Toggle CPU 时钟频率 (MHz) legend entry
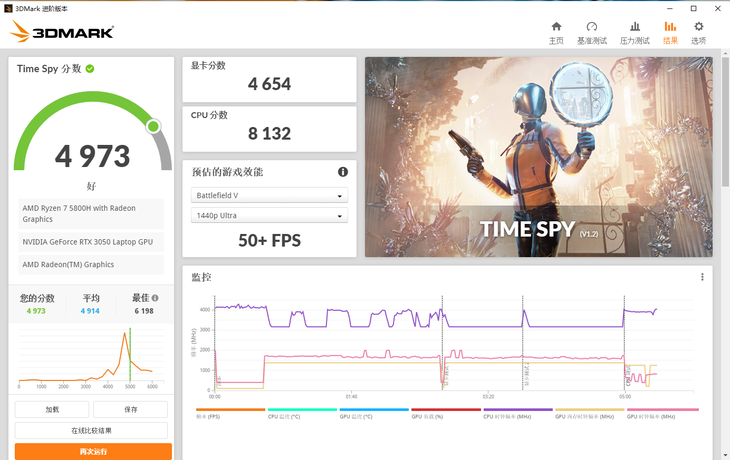Image resolution: width=730 pixels, height=460 pixels. click(x=518, y=413)
